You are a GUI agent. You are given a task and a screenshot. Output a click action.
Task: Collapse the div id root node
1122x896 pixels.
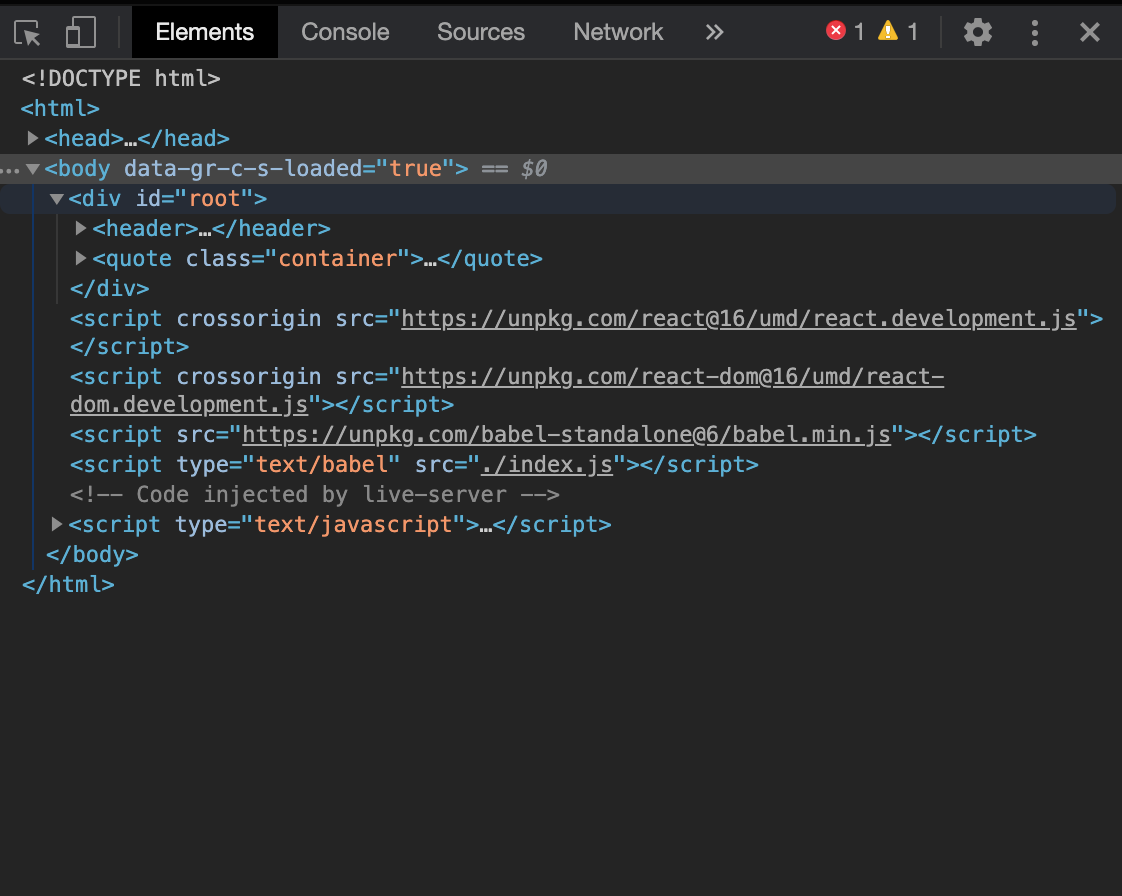coord(57,199)
